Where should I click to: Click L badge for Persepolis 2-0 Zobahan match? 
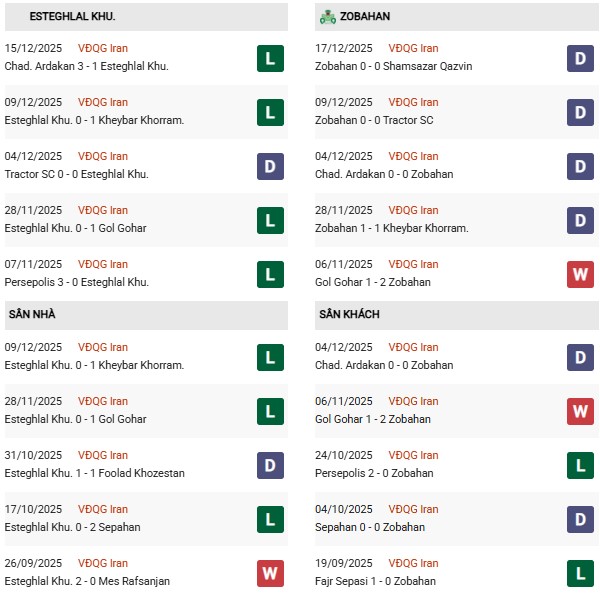[582, 465]
